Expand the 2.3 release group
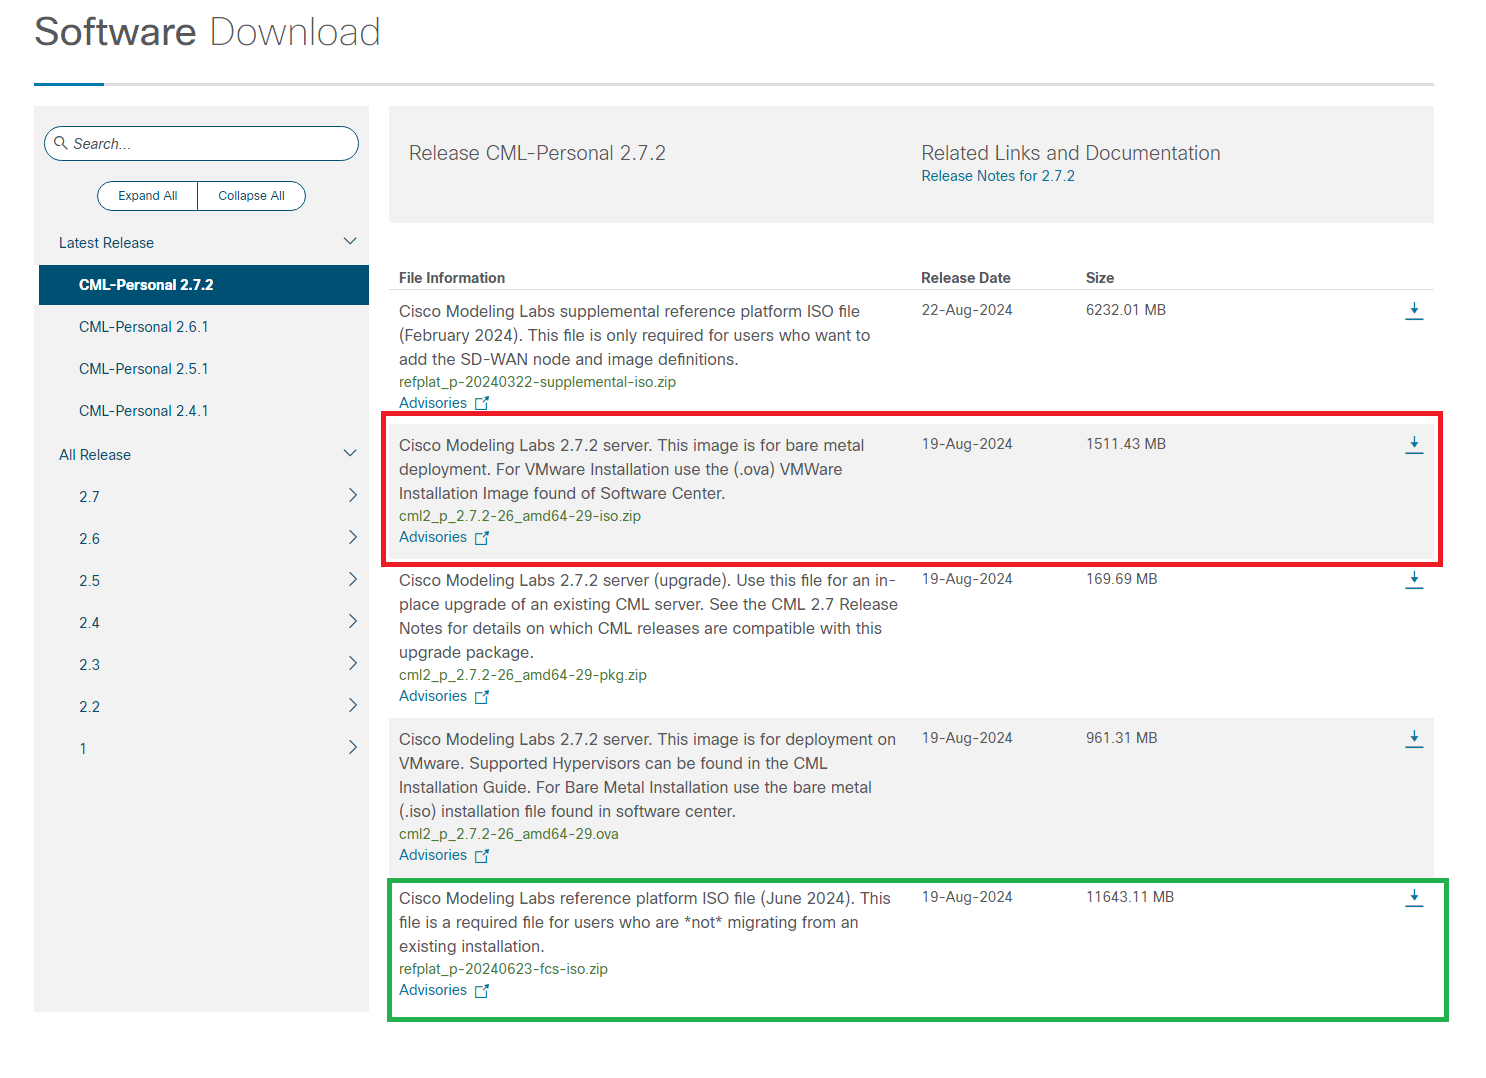 352,663
